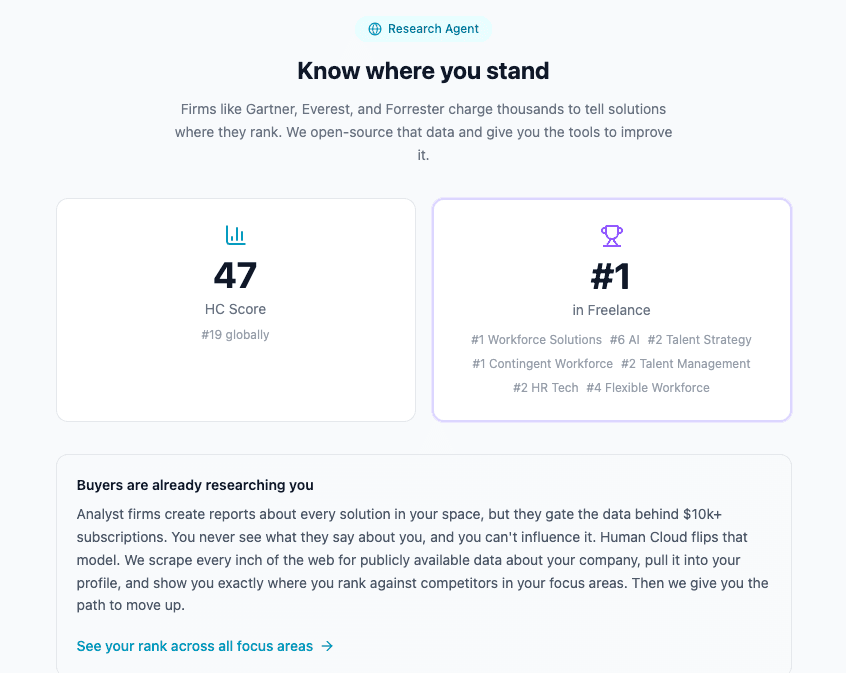Select the #2 Talent Management tag
Screen dimensions: 846x673
coord(685,364)
